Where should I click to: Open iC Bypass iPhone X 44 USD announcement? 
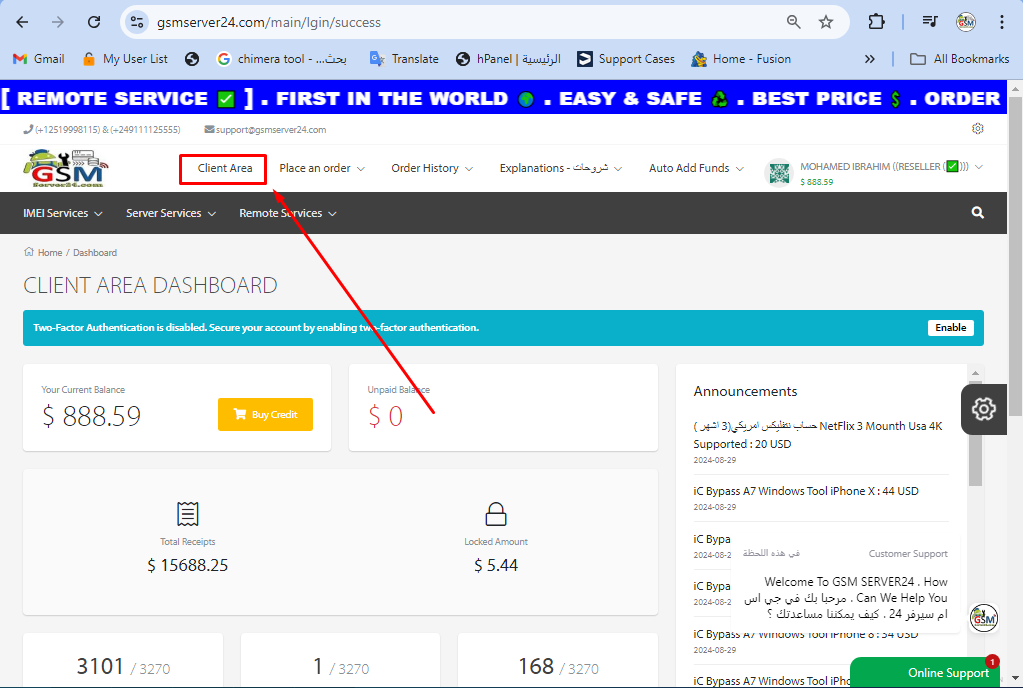[x=806, y=491]
